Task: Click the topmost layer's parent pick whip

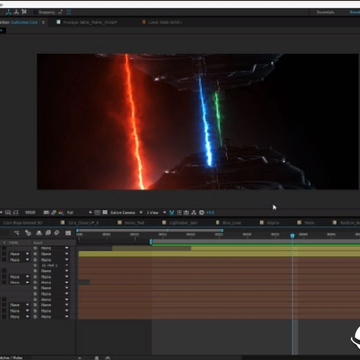Action: coord(35,248)
